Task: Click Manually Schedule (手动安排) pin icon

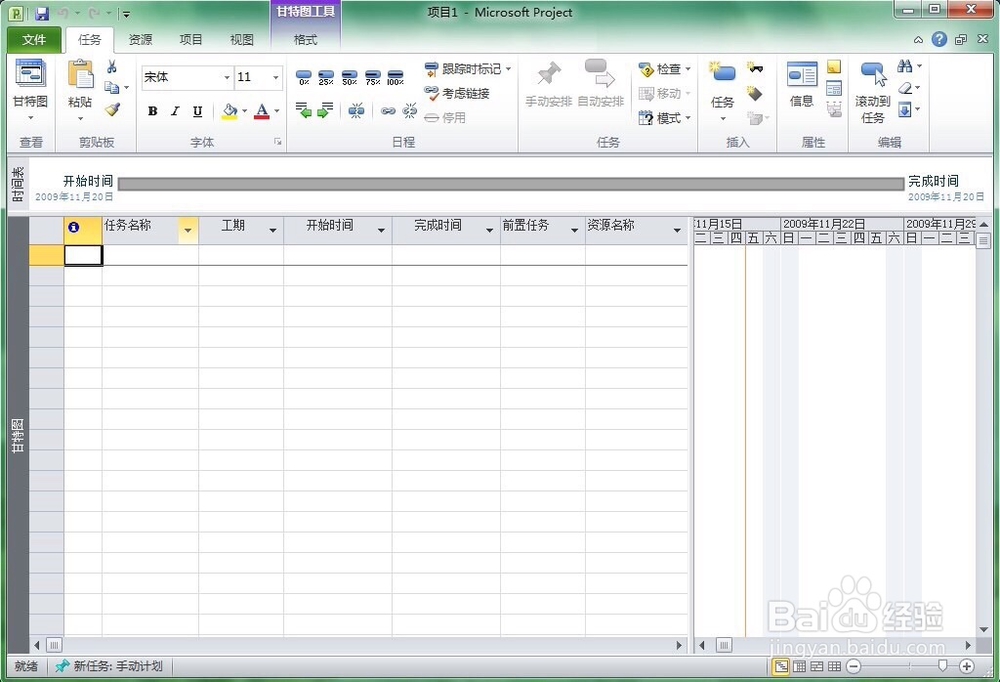Action: click(x=548, y=75)
